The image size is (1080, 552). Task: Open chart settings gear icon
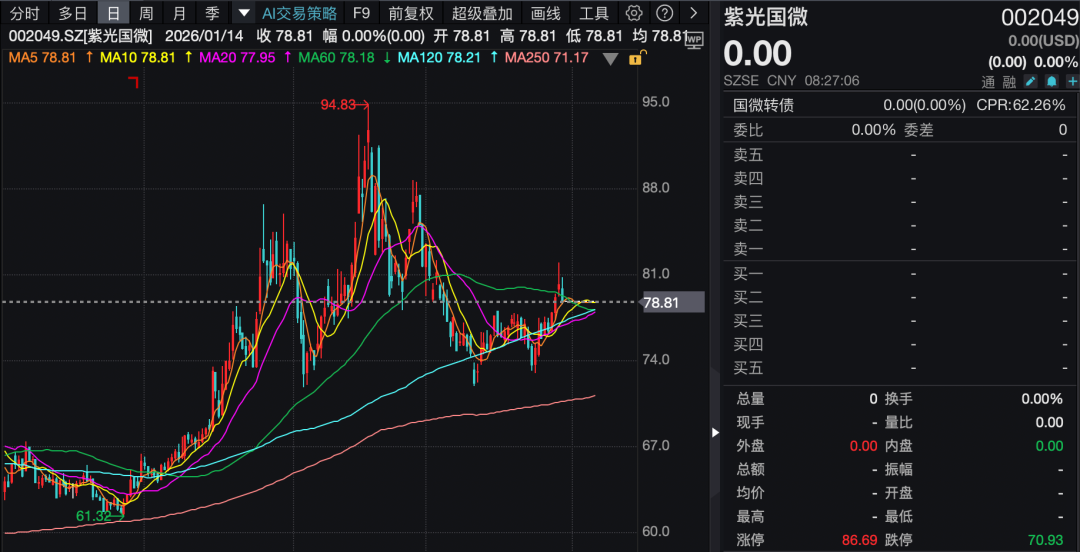click(x=634, y=13)
